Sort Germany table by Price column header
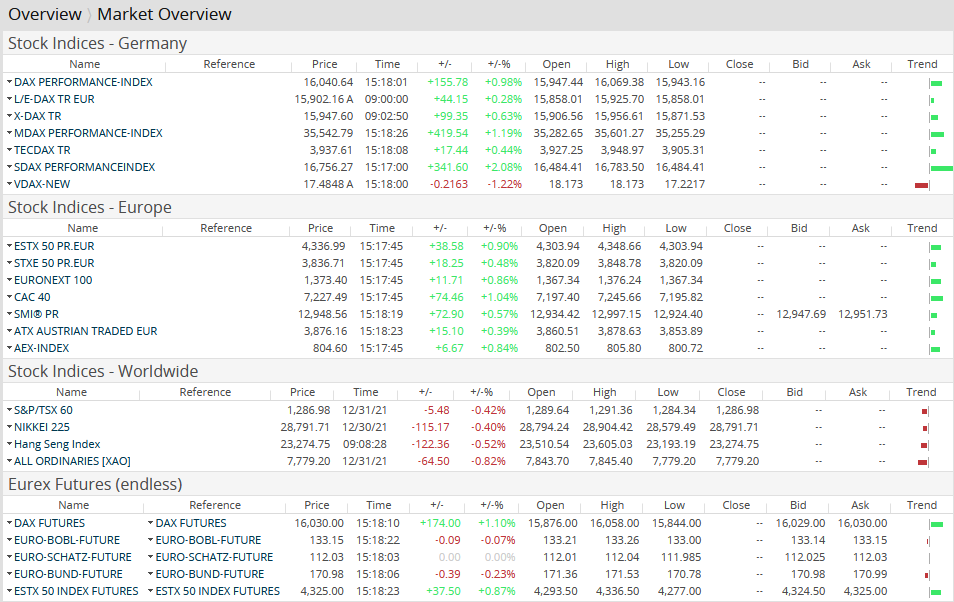The width and height of the screenshot is (954, 602). 325,64
